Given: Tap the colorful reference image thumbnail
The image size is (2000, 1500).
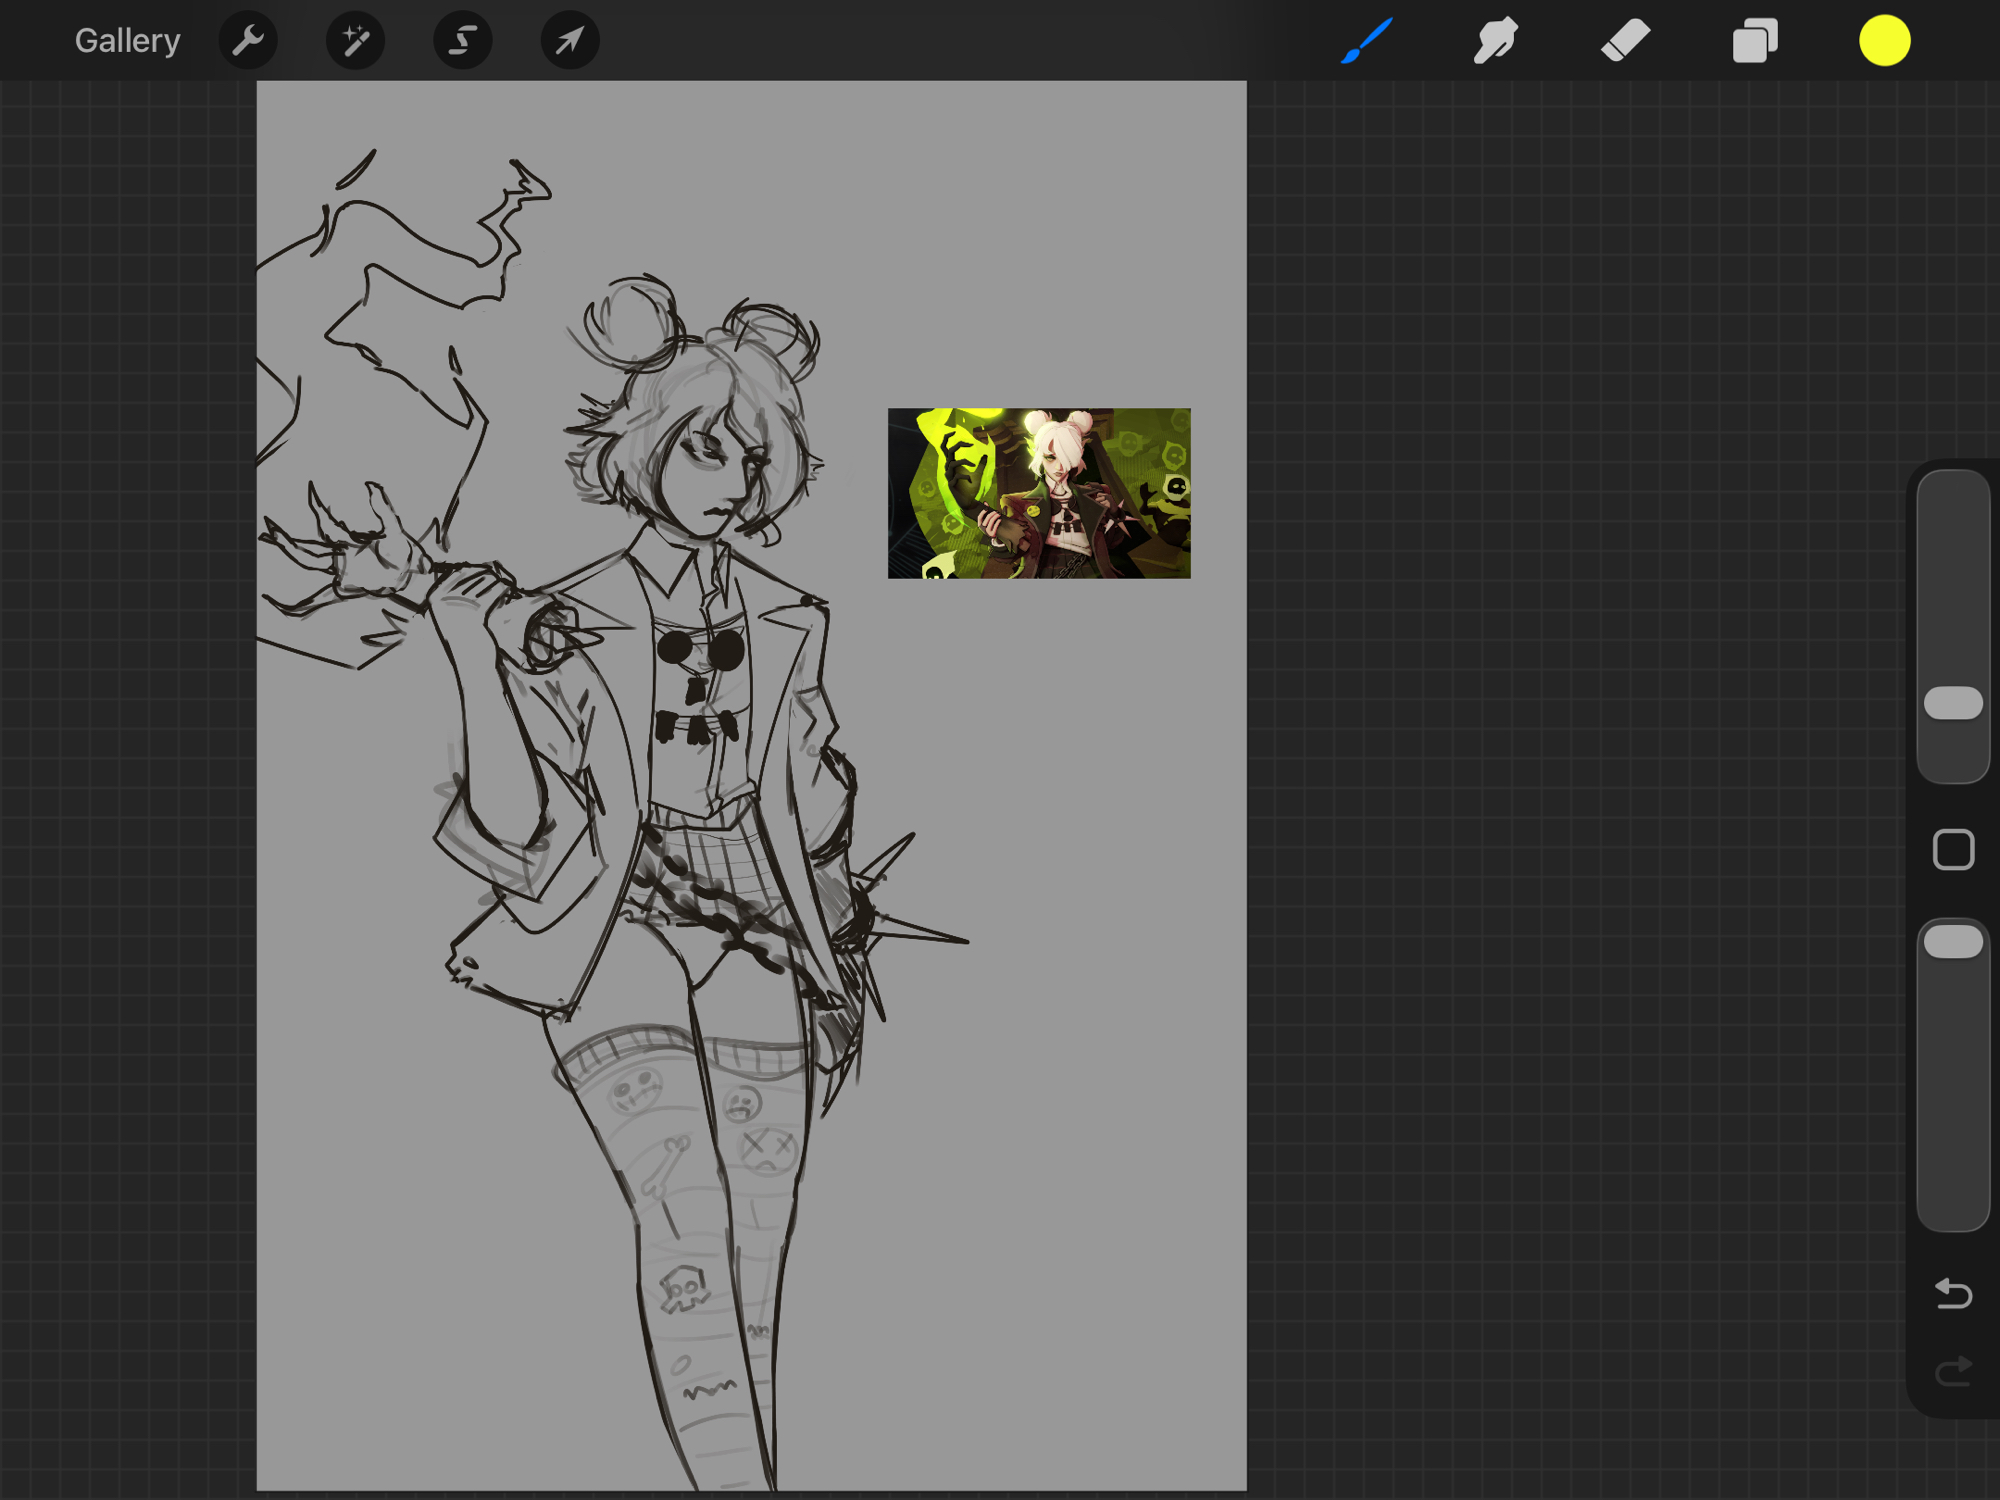Looking at the screenshot, I should point(1039,493).
